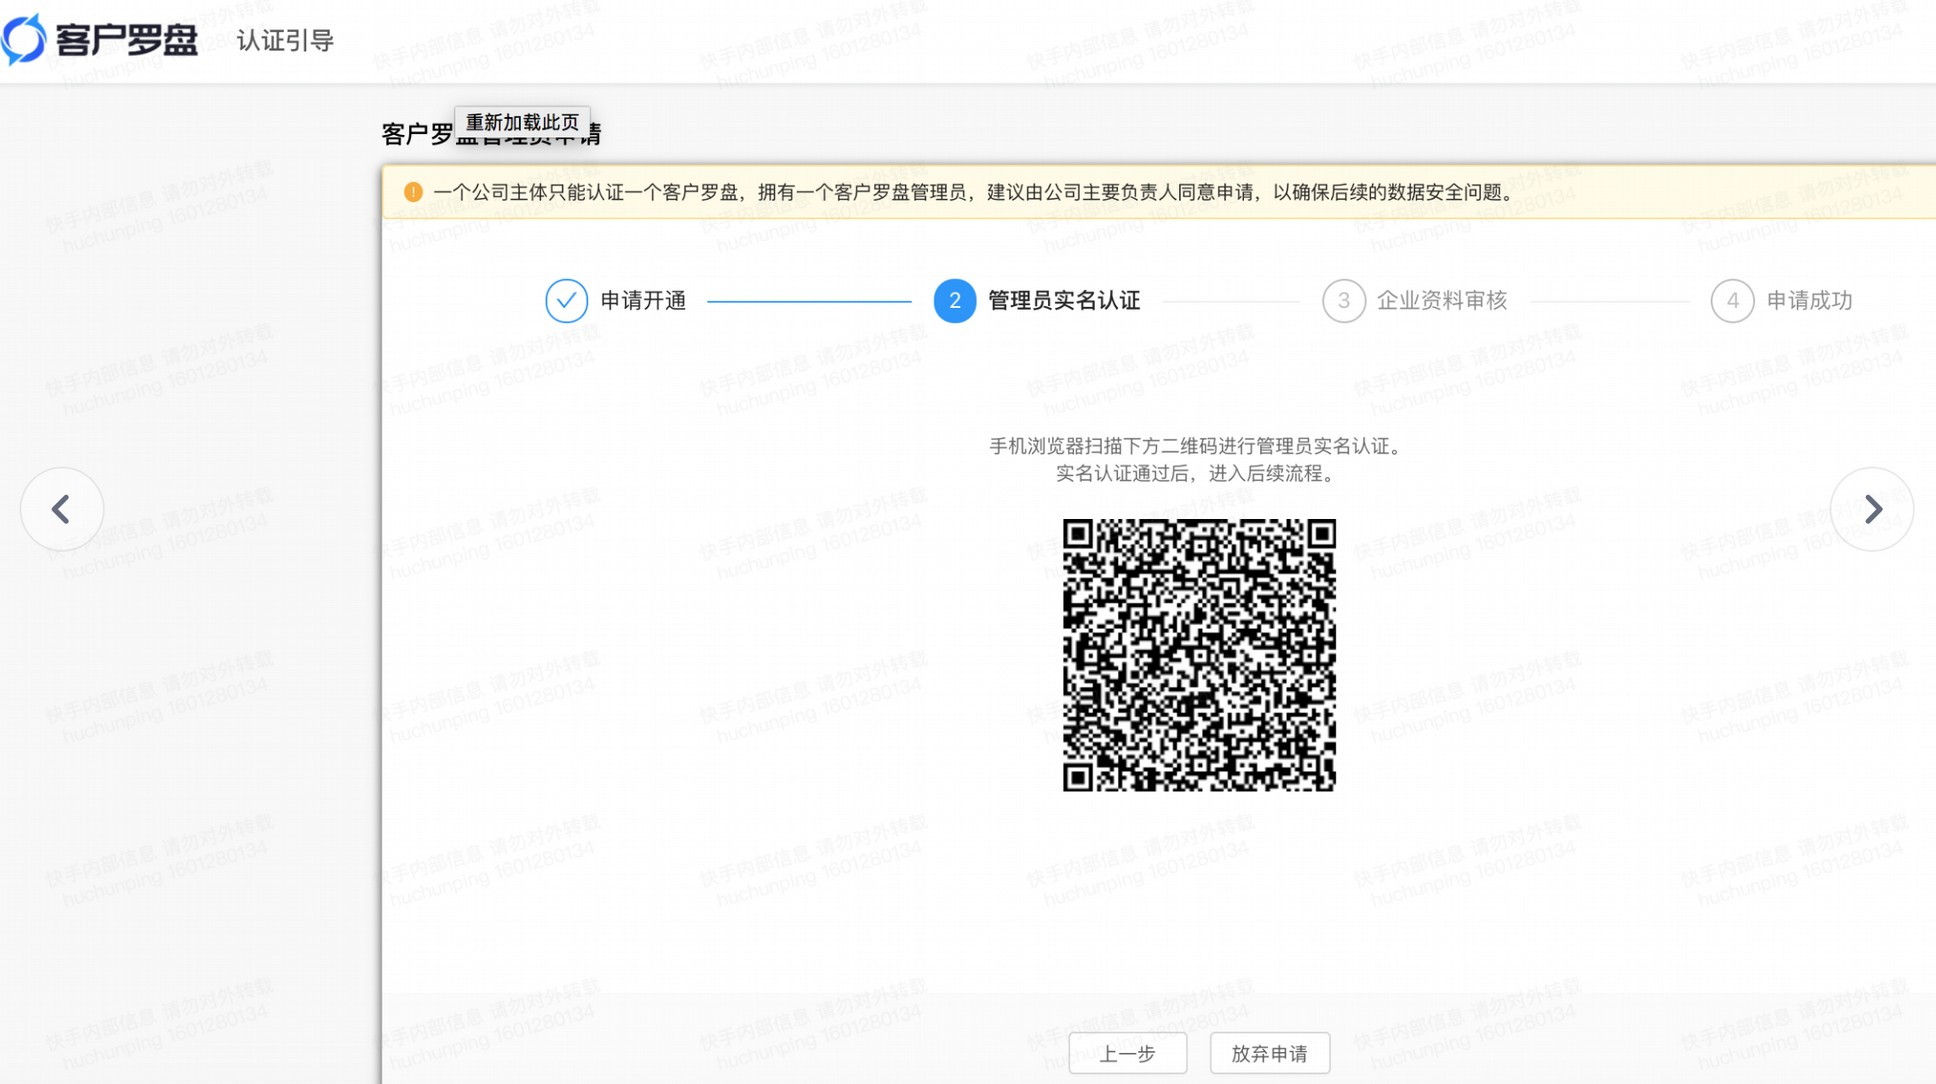Click the left navigation chevron arrow

pos(61,509)
